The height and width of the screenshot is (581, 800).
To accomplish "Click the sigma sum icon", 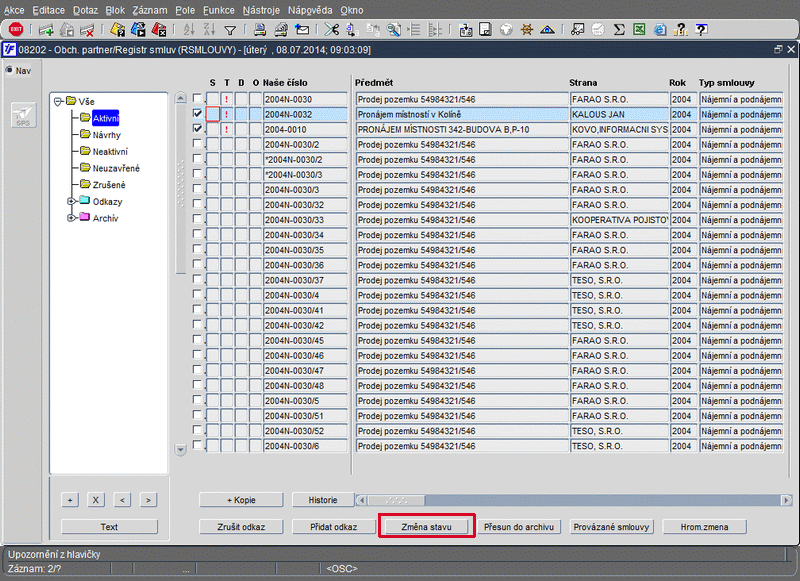I will (619, 30).
